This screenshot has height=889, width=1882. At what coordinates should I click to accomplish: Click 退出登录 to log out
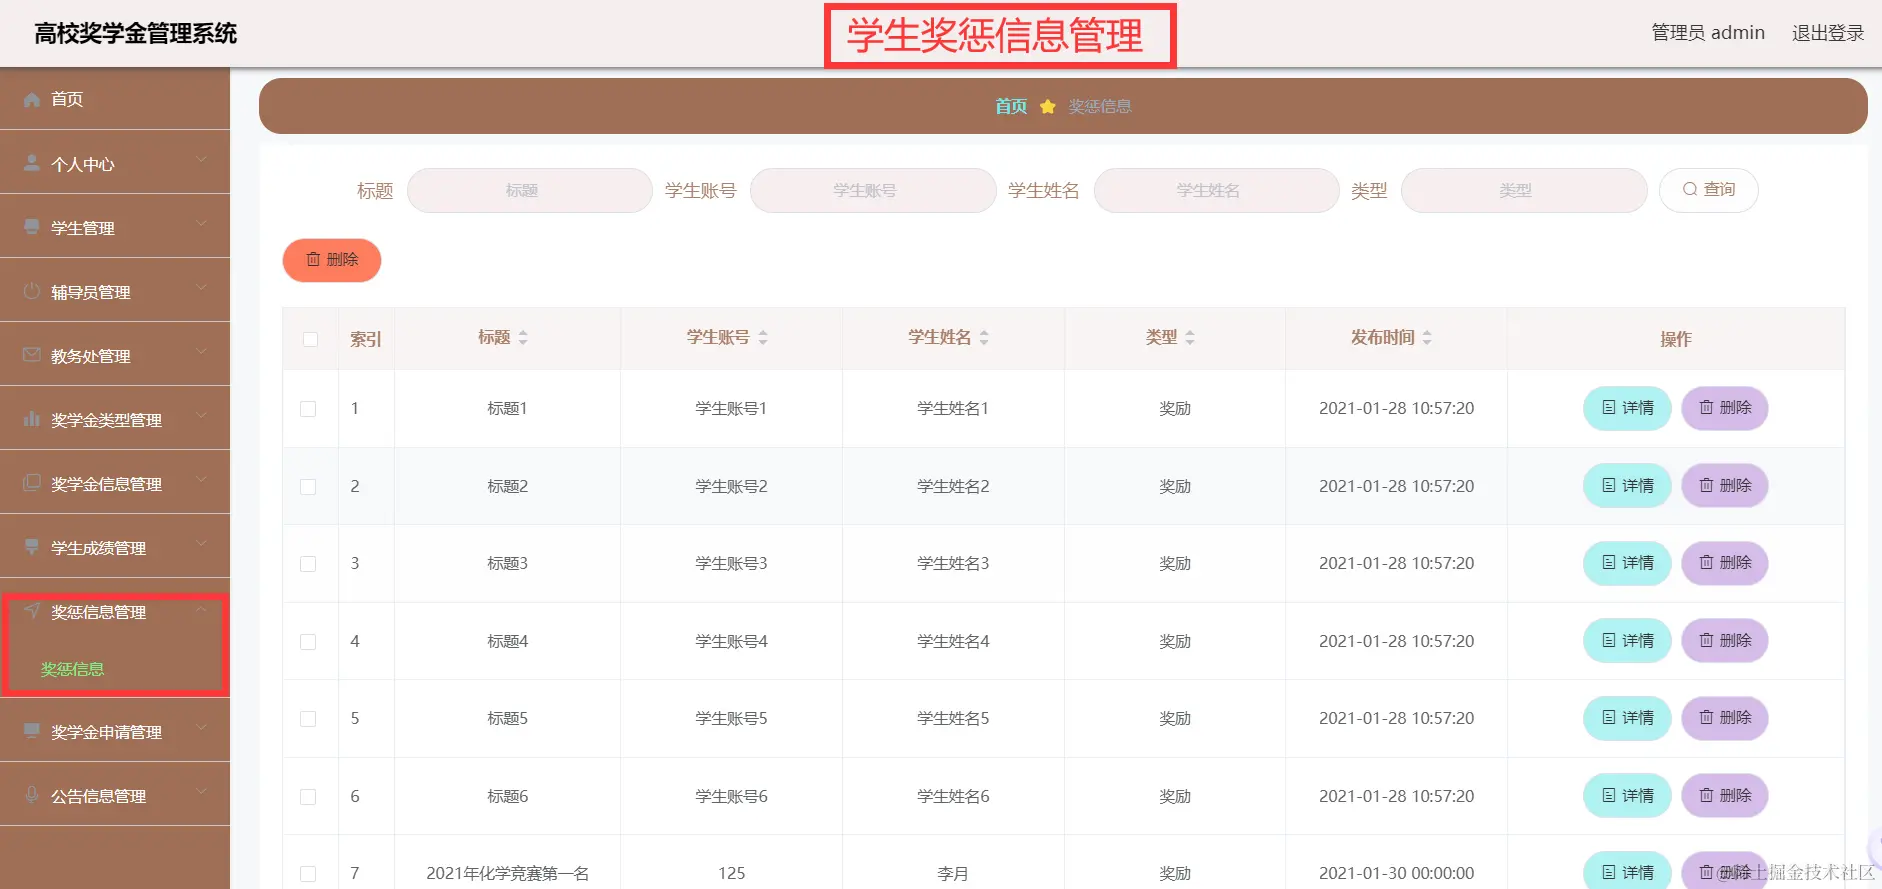(1828, 33)
